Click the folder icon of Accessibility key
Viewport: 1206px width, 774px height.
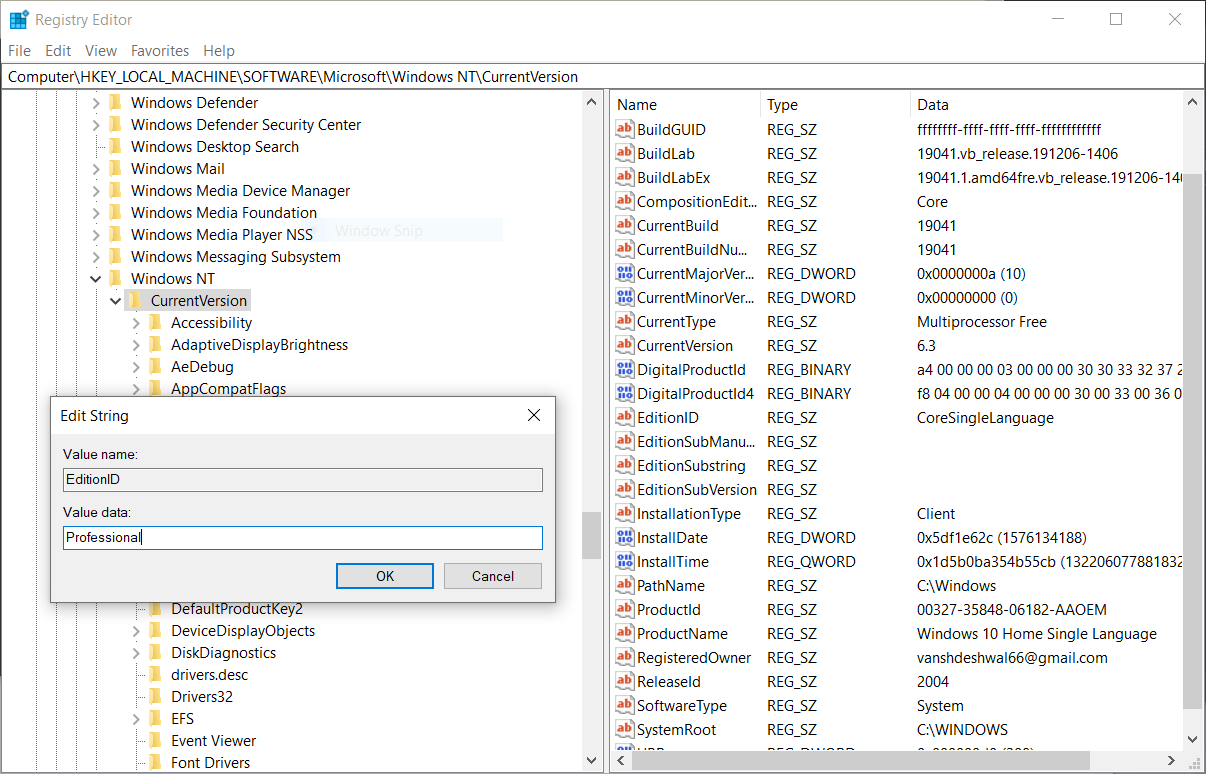coord(155,322)
